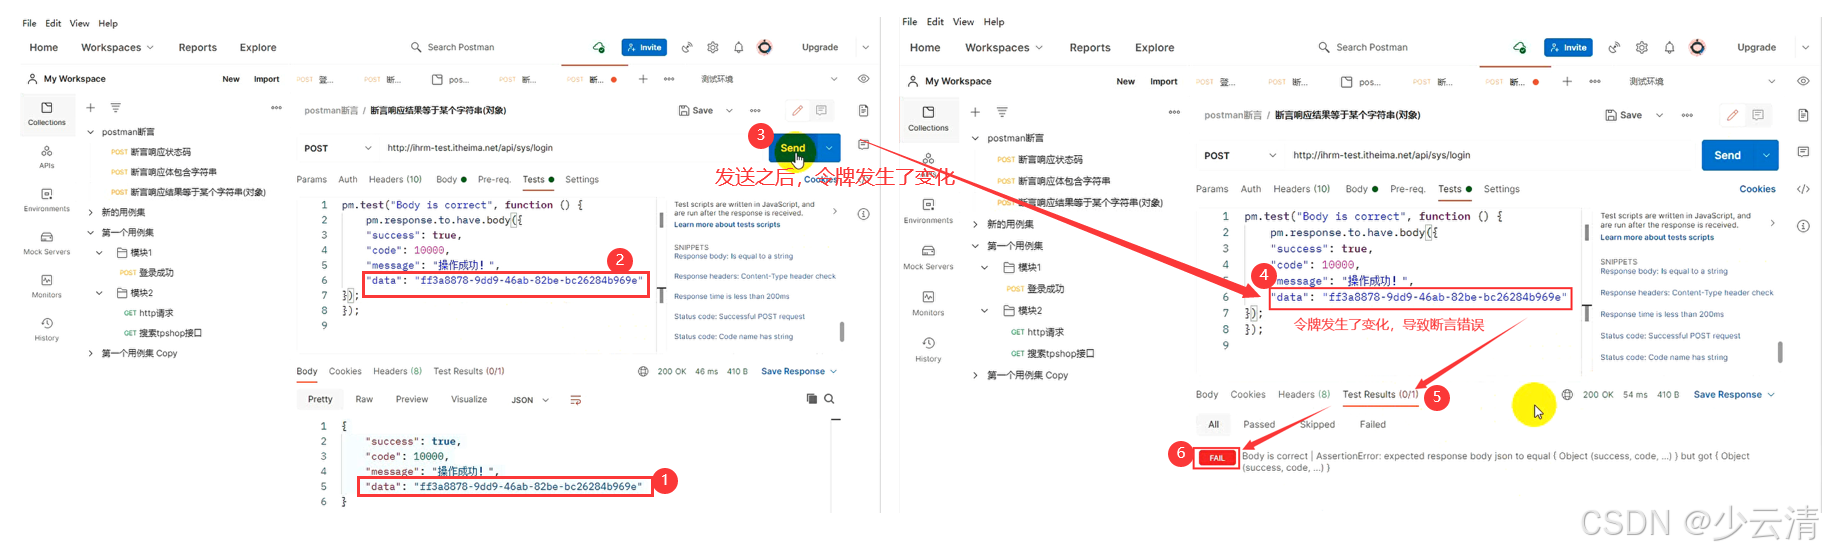Open History panel in right Postman window
This screenshot has height=555, width=1823.
point(928,349)
